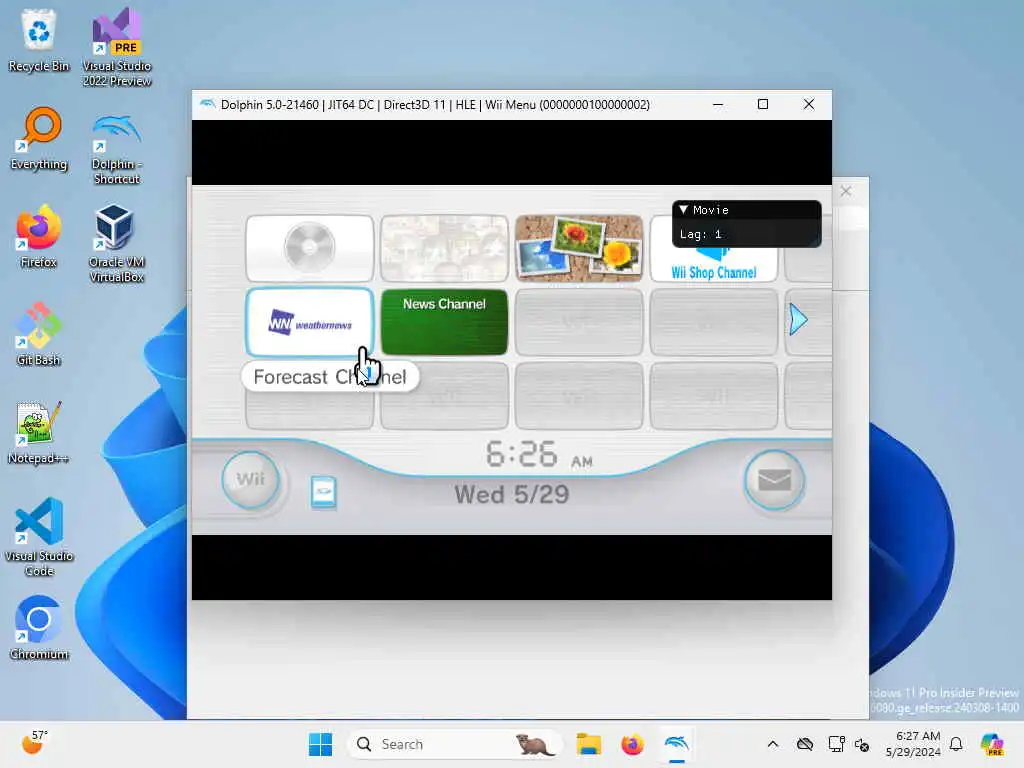Open Copilot Preview icon in taskbar
This screenshot has width=1024, height=768.
click(x=992, y=744)
